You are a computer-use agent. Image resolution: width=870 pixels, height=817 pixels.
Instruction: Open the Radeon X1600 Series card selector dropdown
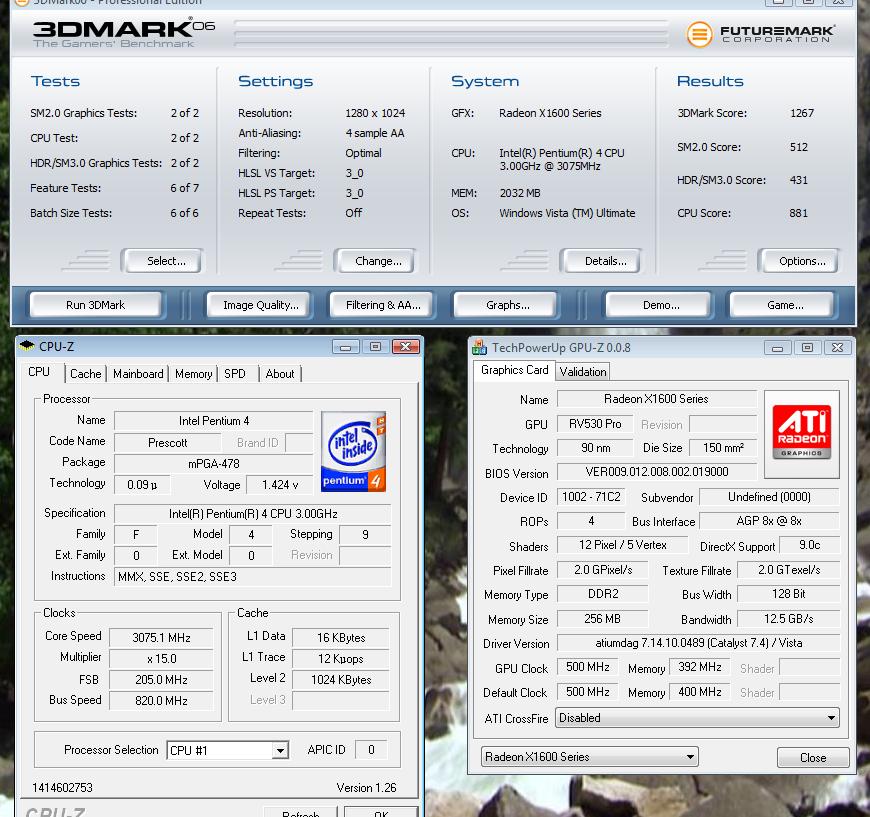[x=589, y=757]
